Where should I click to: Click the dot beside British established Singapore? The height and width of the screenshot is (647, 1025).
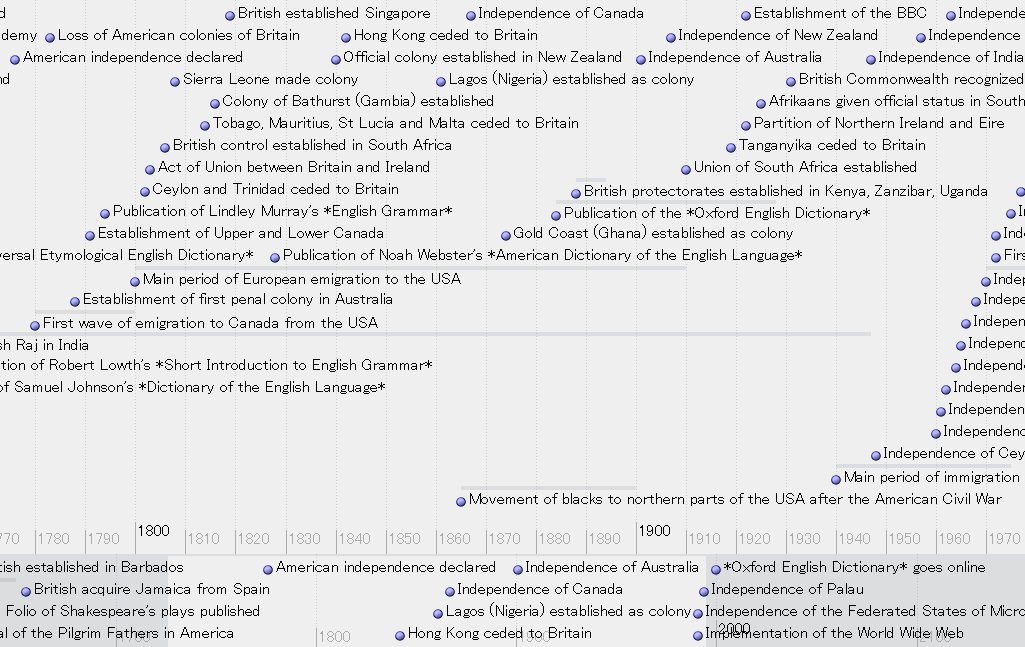[230, 15]
